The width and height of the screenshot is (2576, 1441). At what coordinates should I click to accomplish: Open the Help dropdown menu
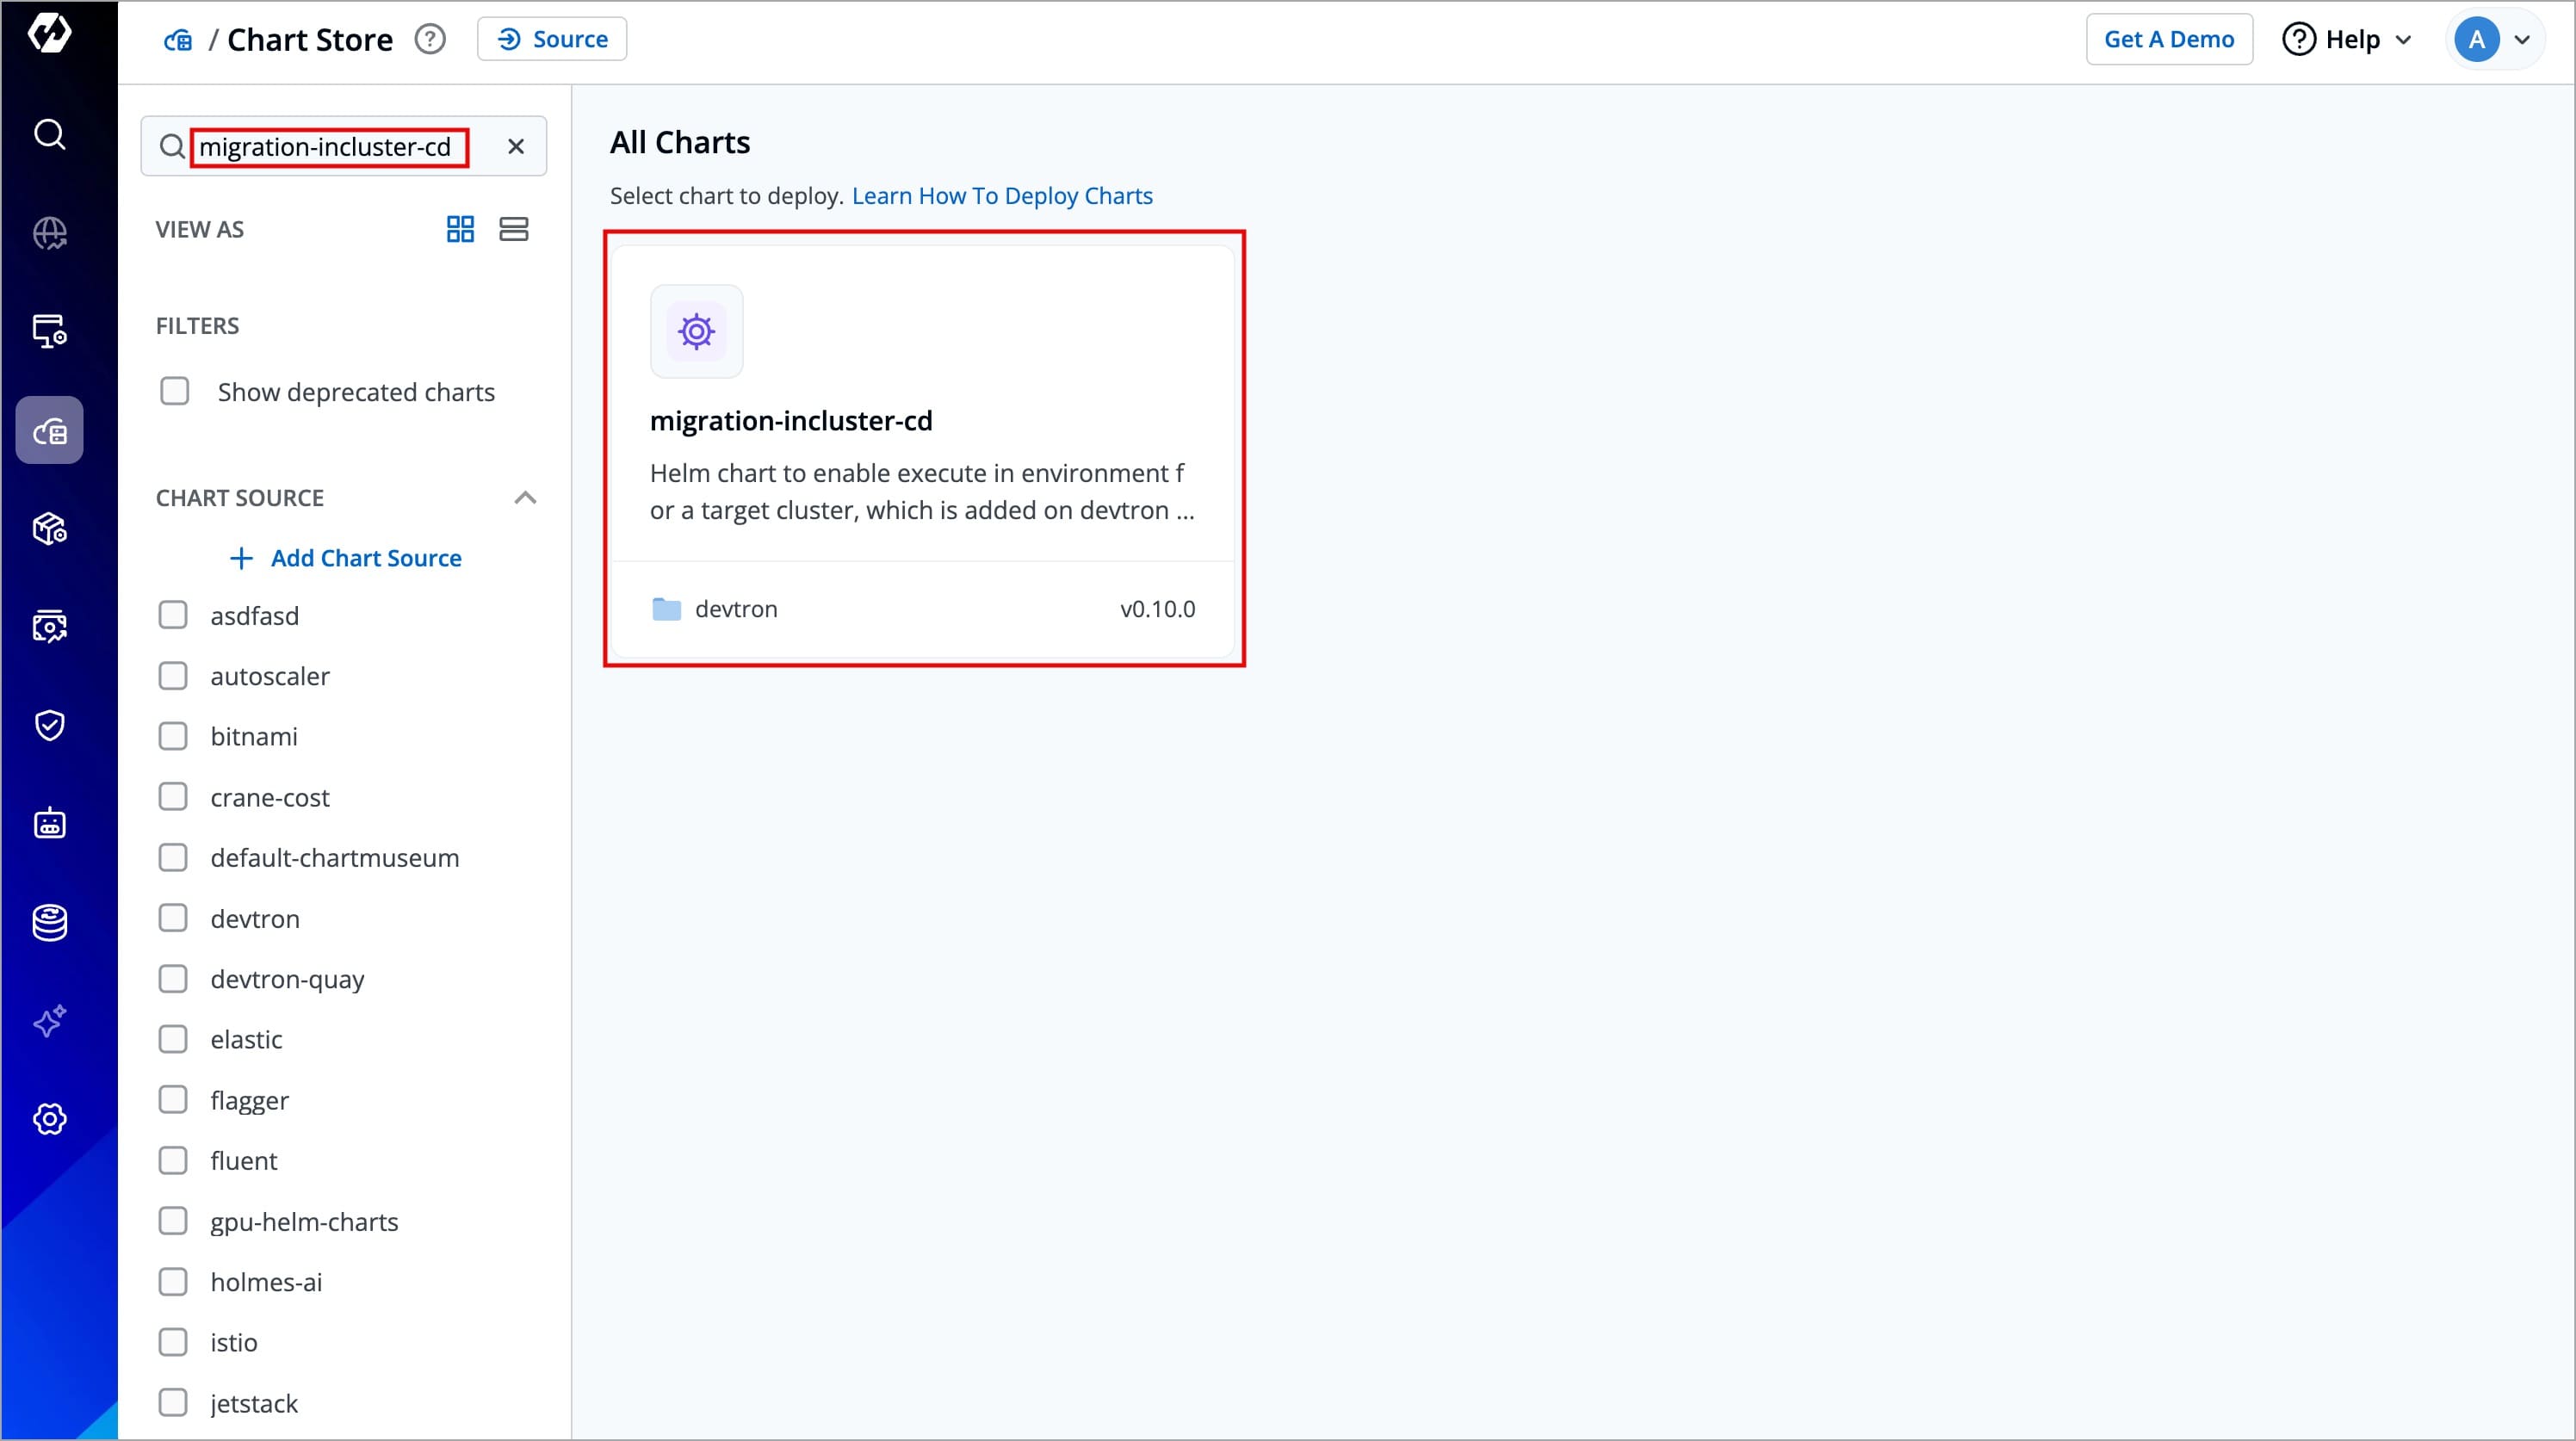(x=2347, y=40)
